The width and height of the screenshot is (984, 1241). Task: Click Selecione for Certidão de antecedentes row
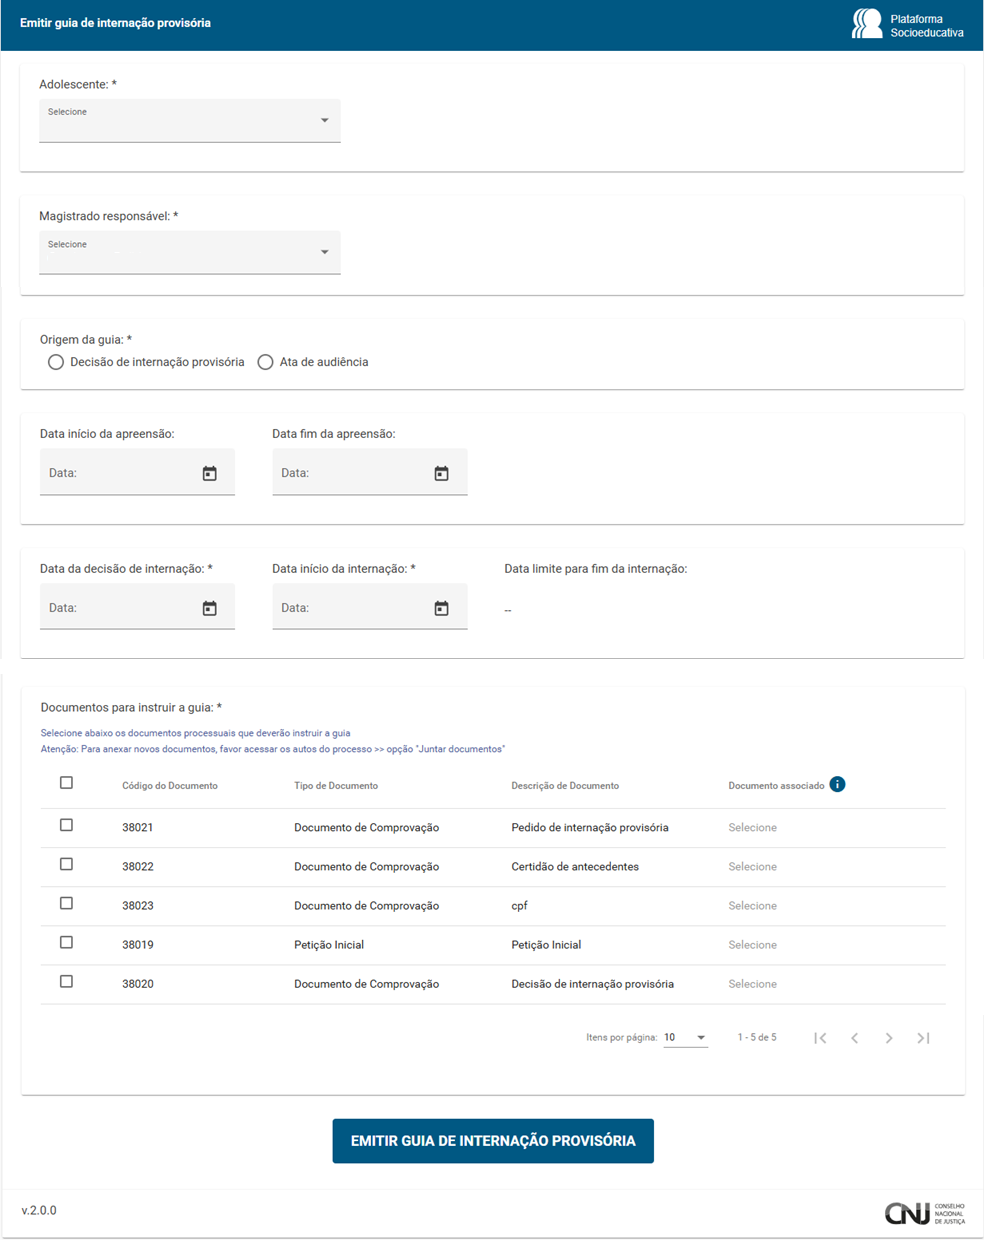tap(752, 867)
